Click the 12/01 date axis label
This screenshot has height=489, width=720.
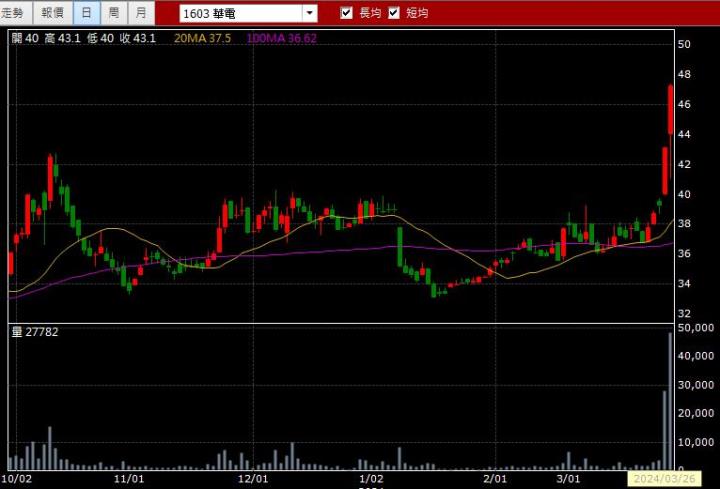coord(253,479)
